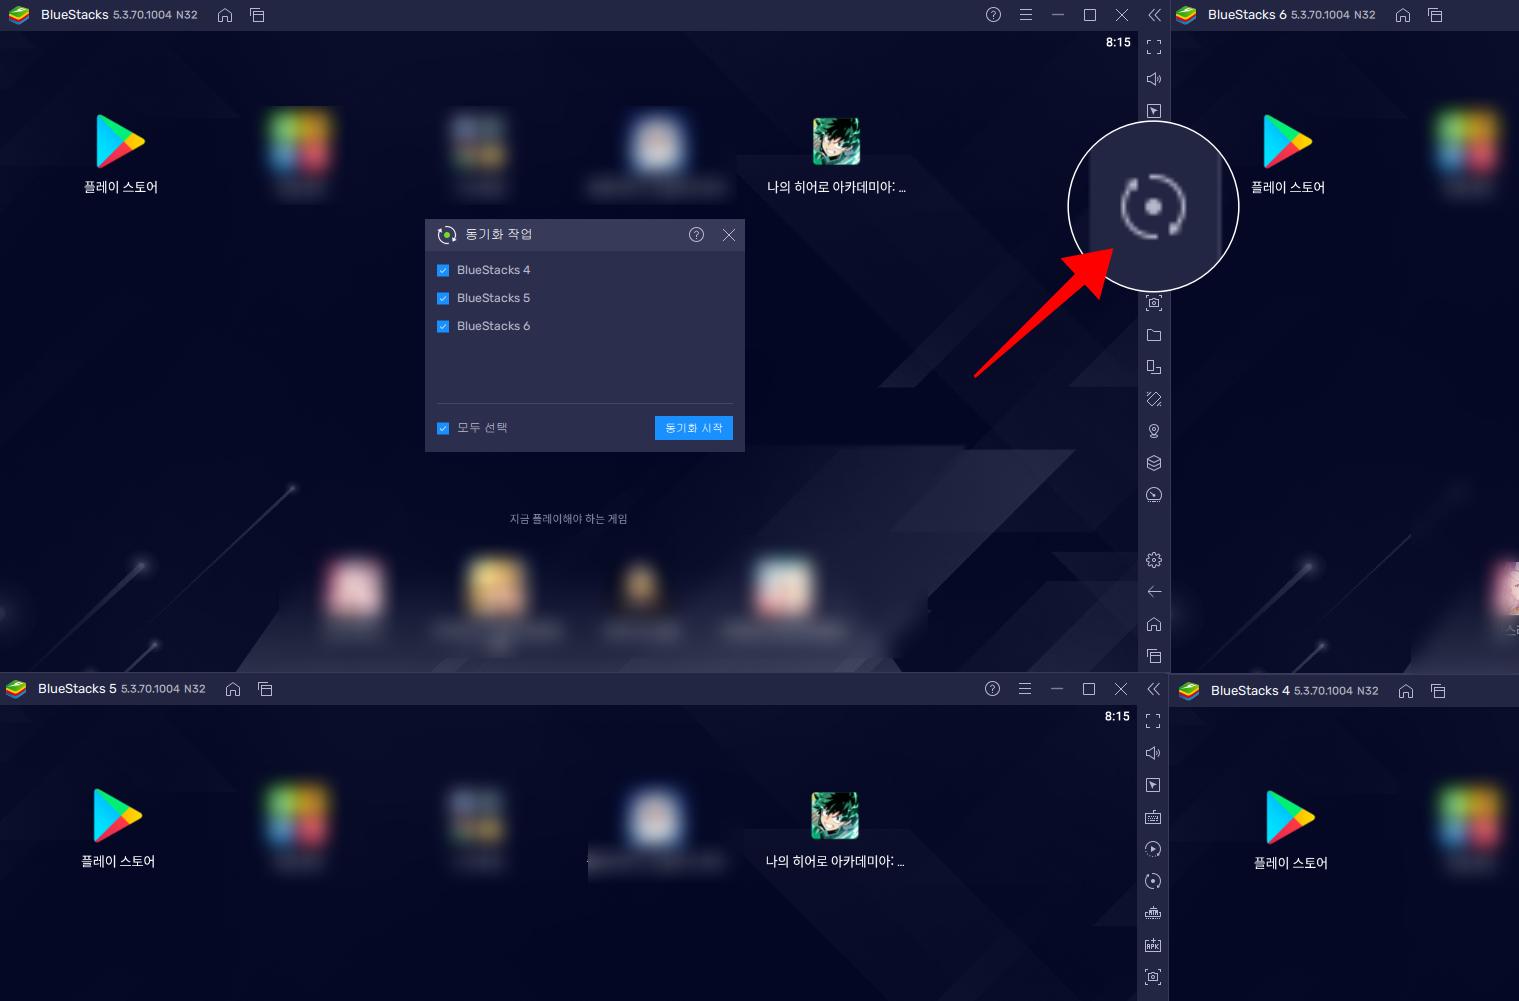Show recent apps from top-left sidebar bottom
This screenshot has height=1001, width=1519.
coord(1154,656)
